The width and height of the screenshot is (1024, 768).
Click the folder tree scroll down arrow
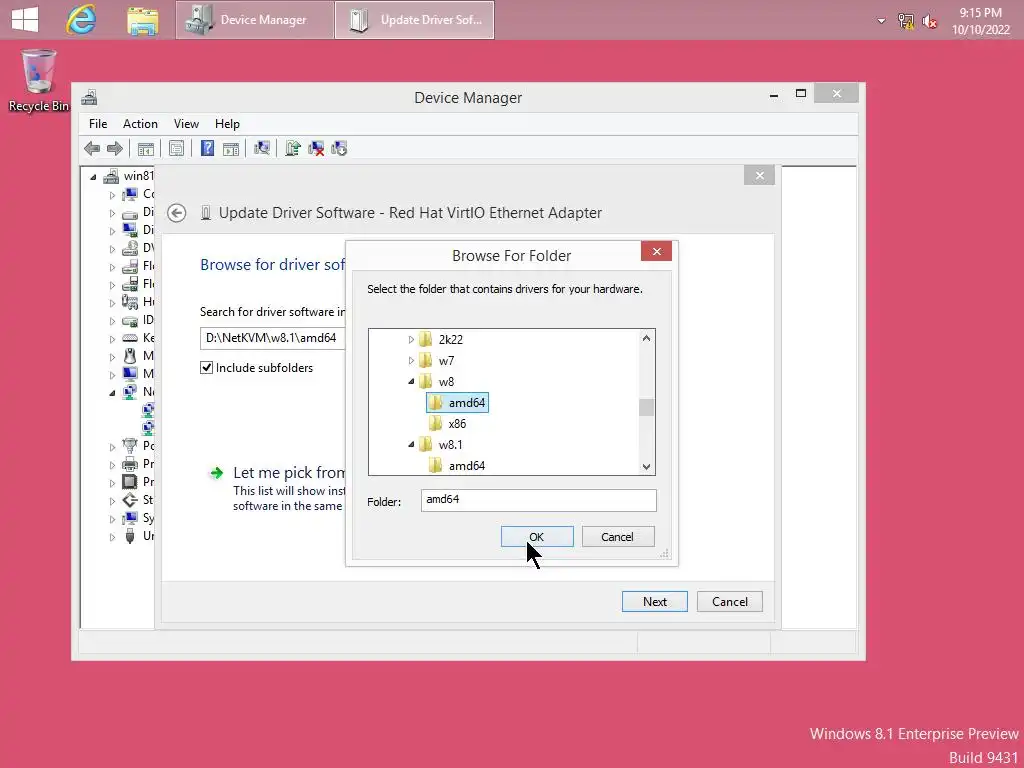point(646,466)
